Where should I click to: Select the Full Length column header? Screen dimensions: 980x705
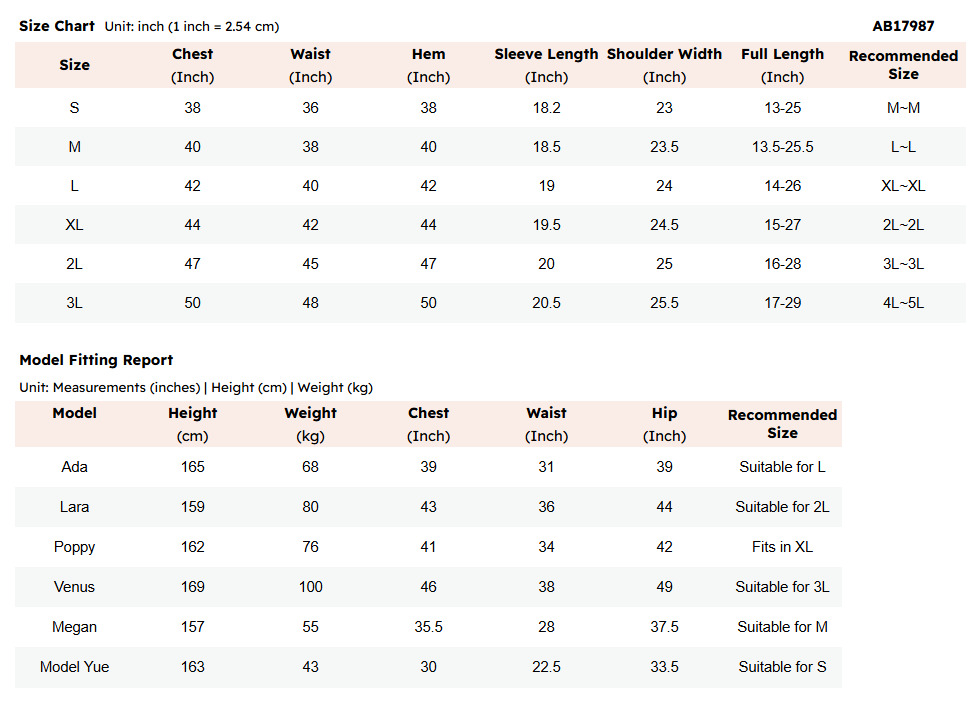coord(782,55)
